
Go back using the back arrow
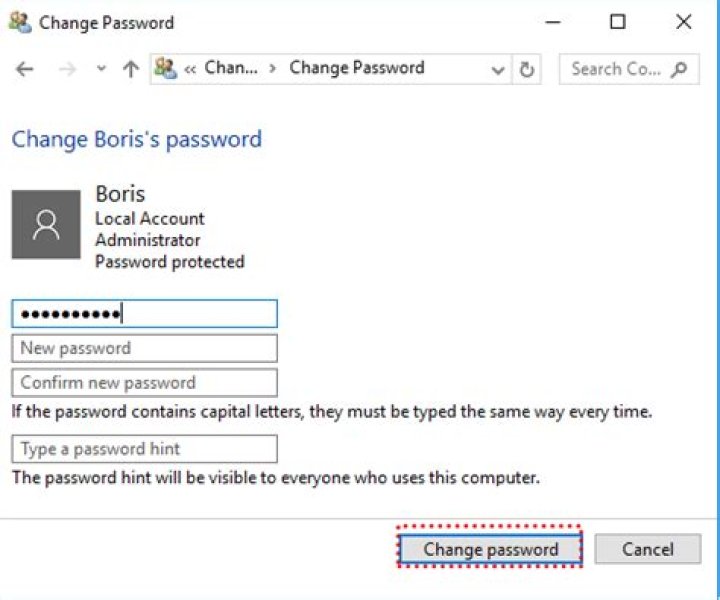[x=25, y=69]
